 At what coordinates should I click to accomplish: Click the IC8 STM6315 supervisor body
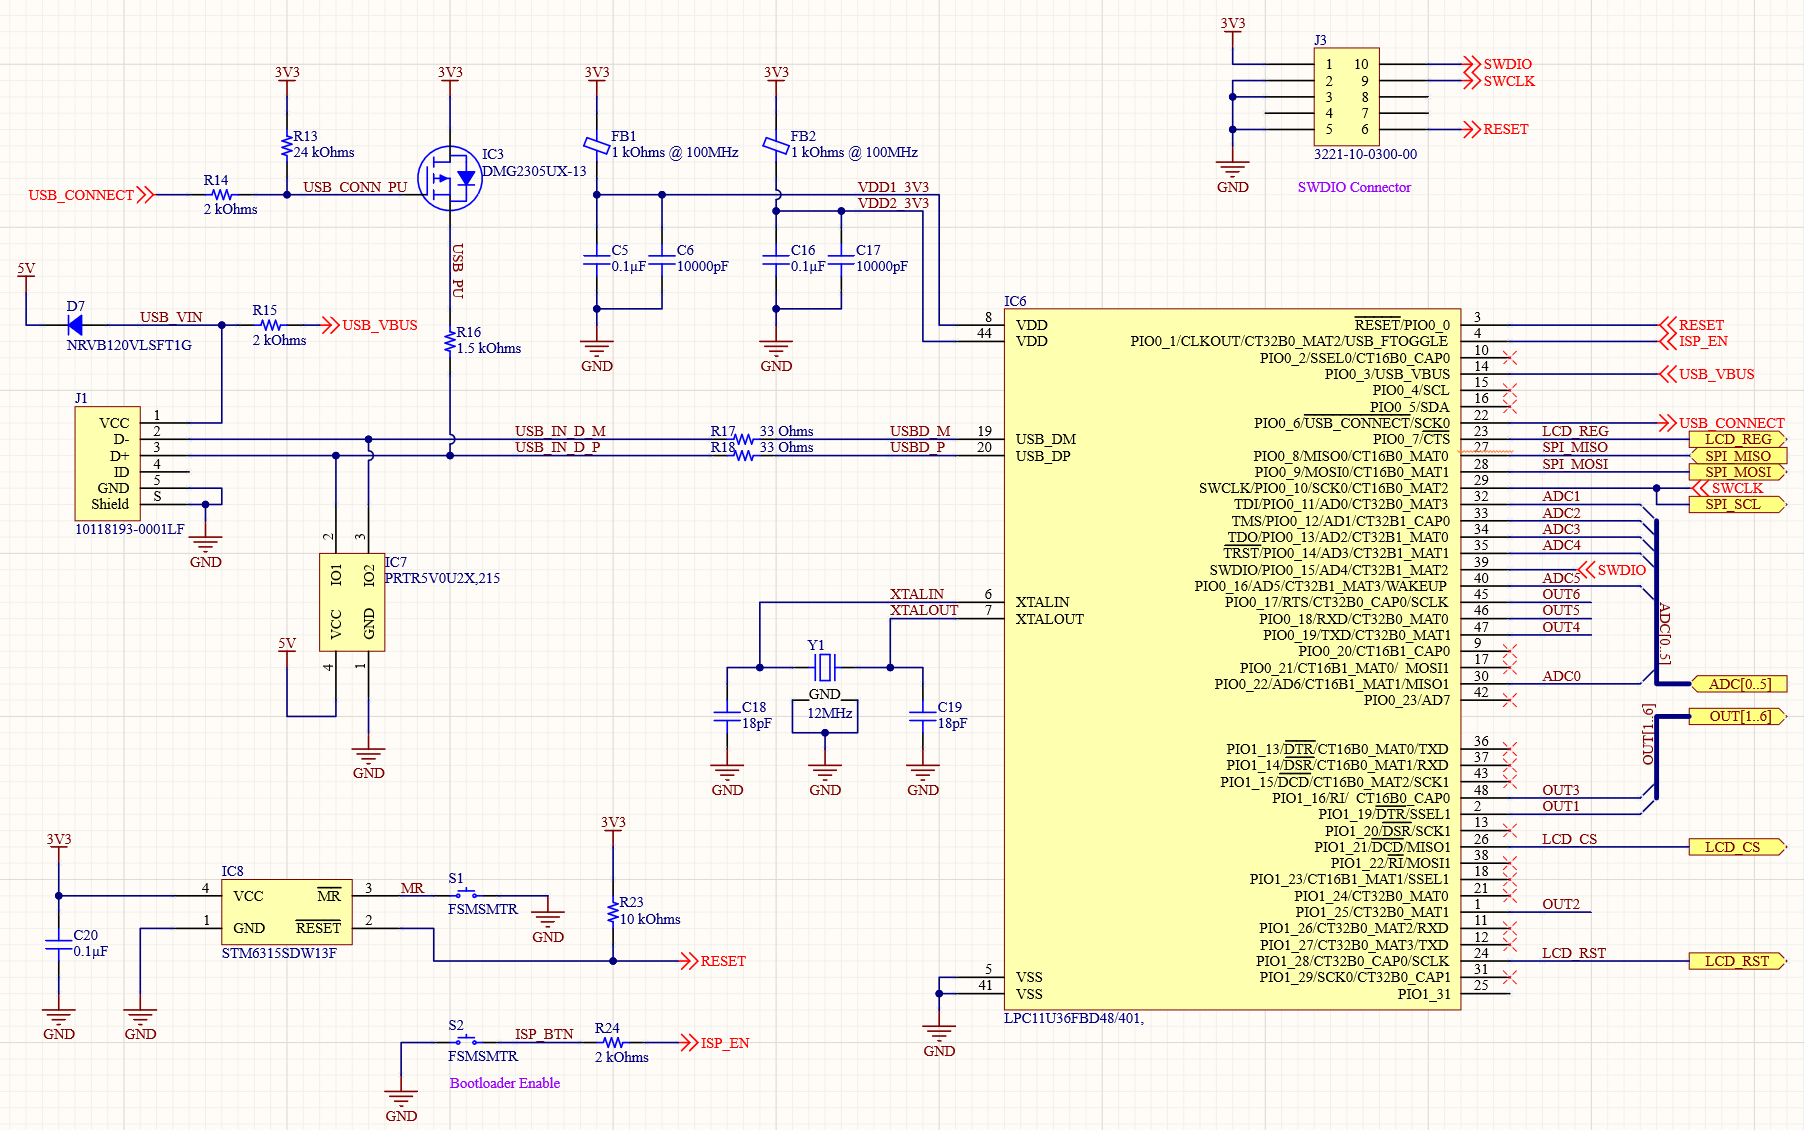(287, 912)
